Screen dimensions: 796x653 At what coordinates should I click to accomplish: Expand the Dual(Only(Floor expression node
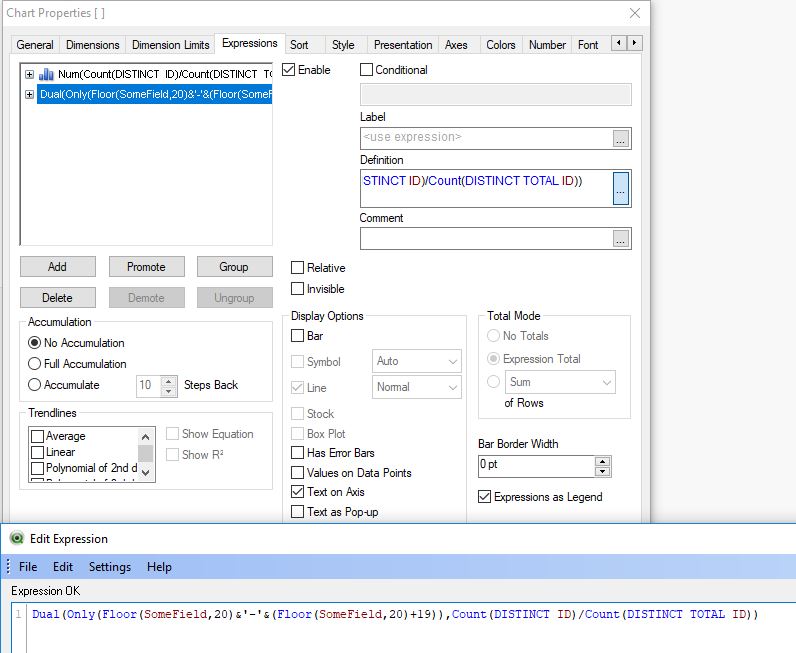tap(30, 94)
